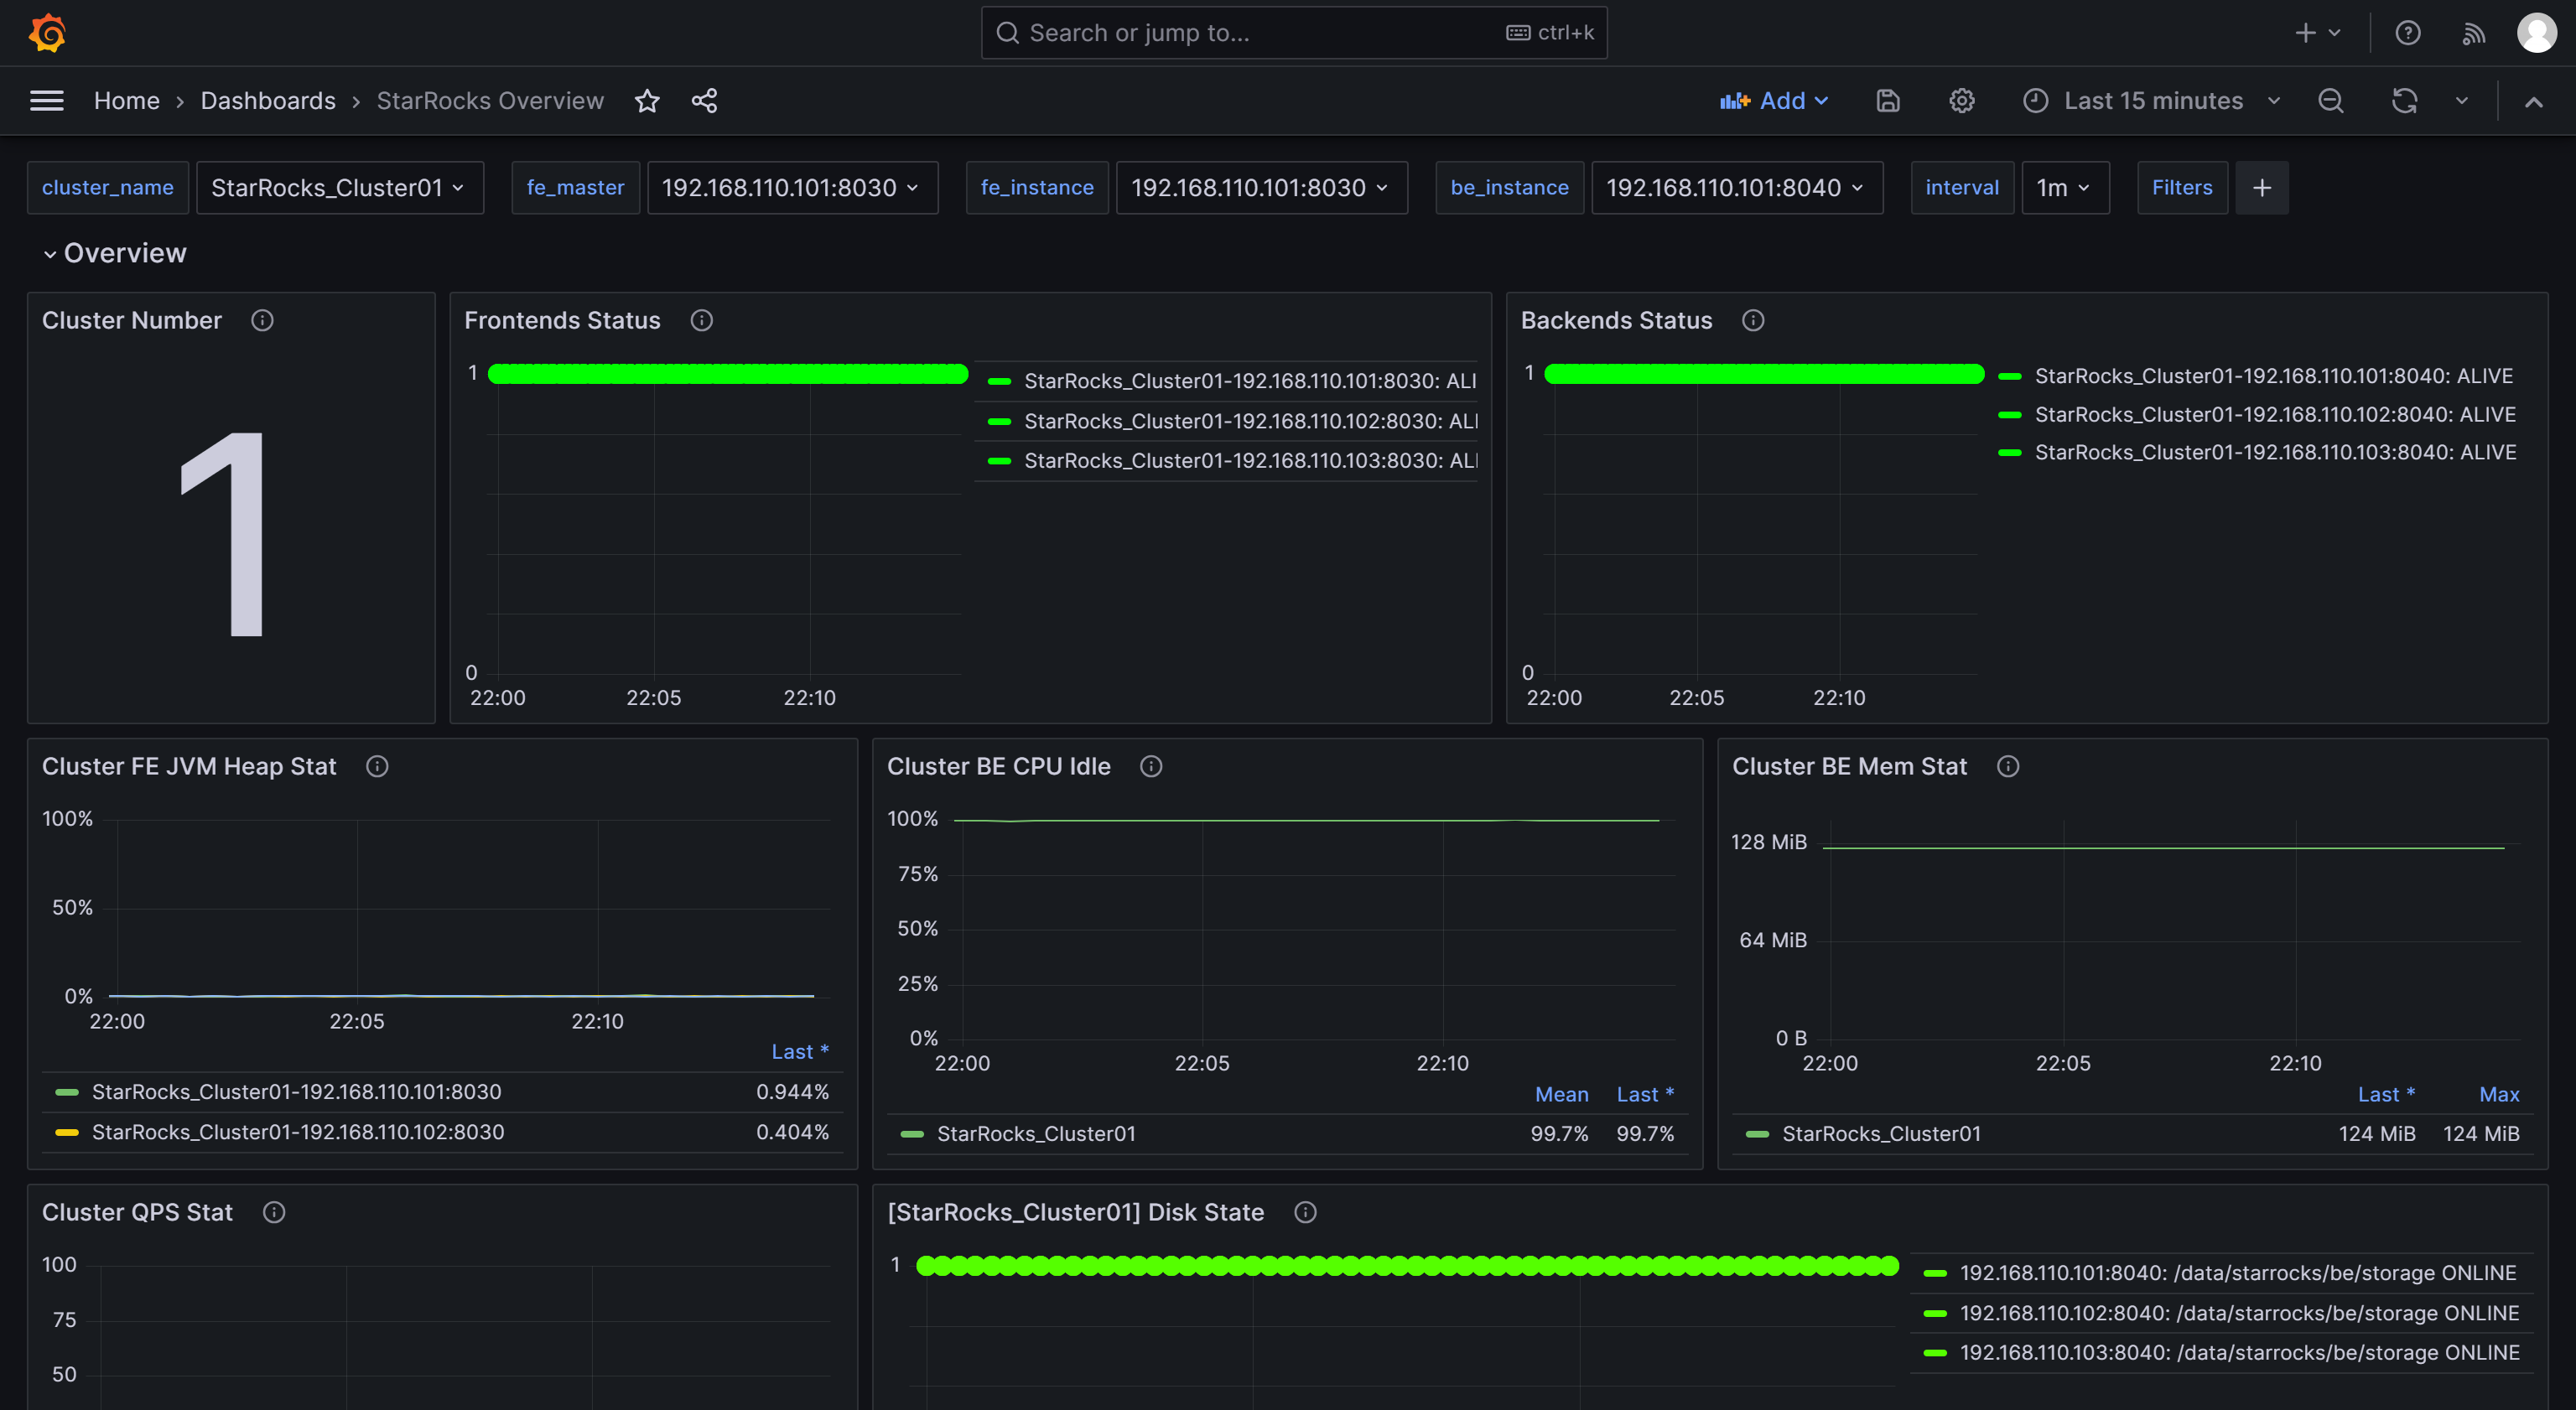The height and width of the screenshot is (1410, 2576).
Task: Open the cluster_name StarRocks_Cluster01 dropdown
Action: [339, 188]
